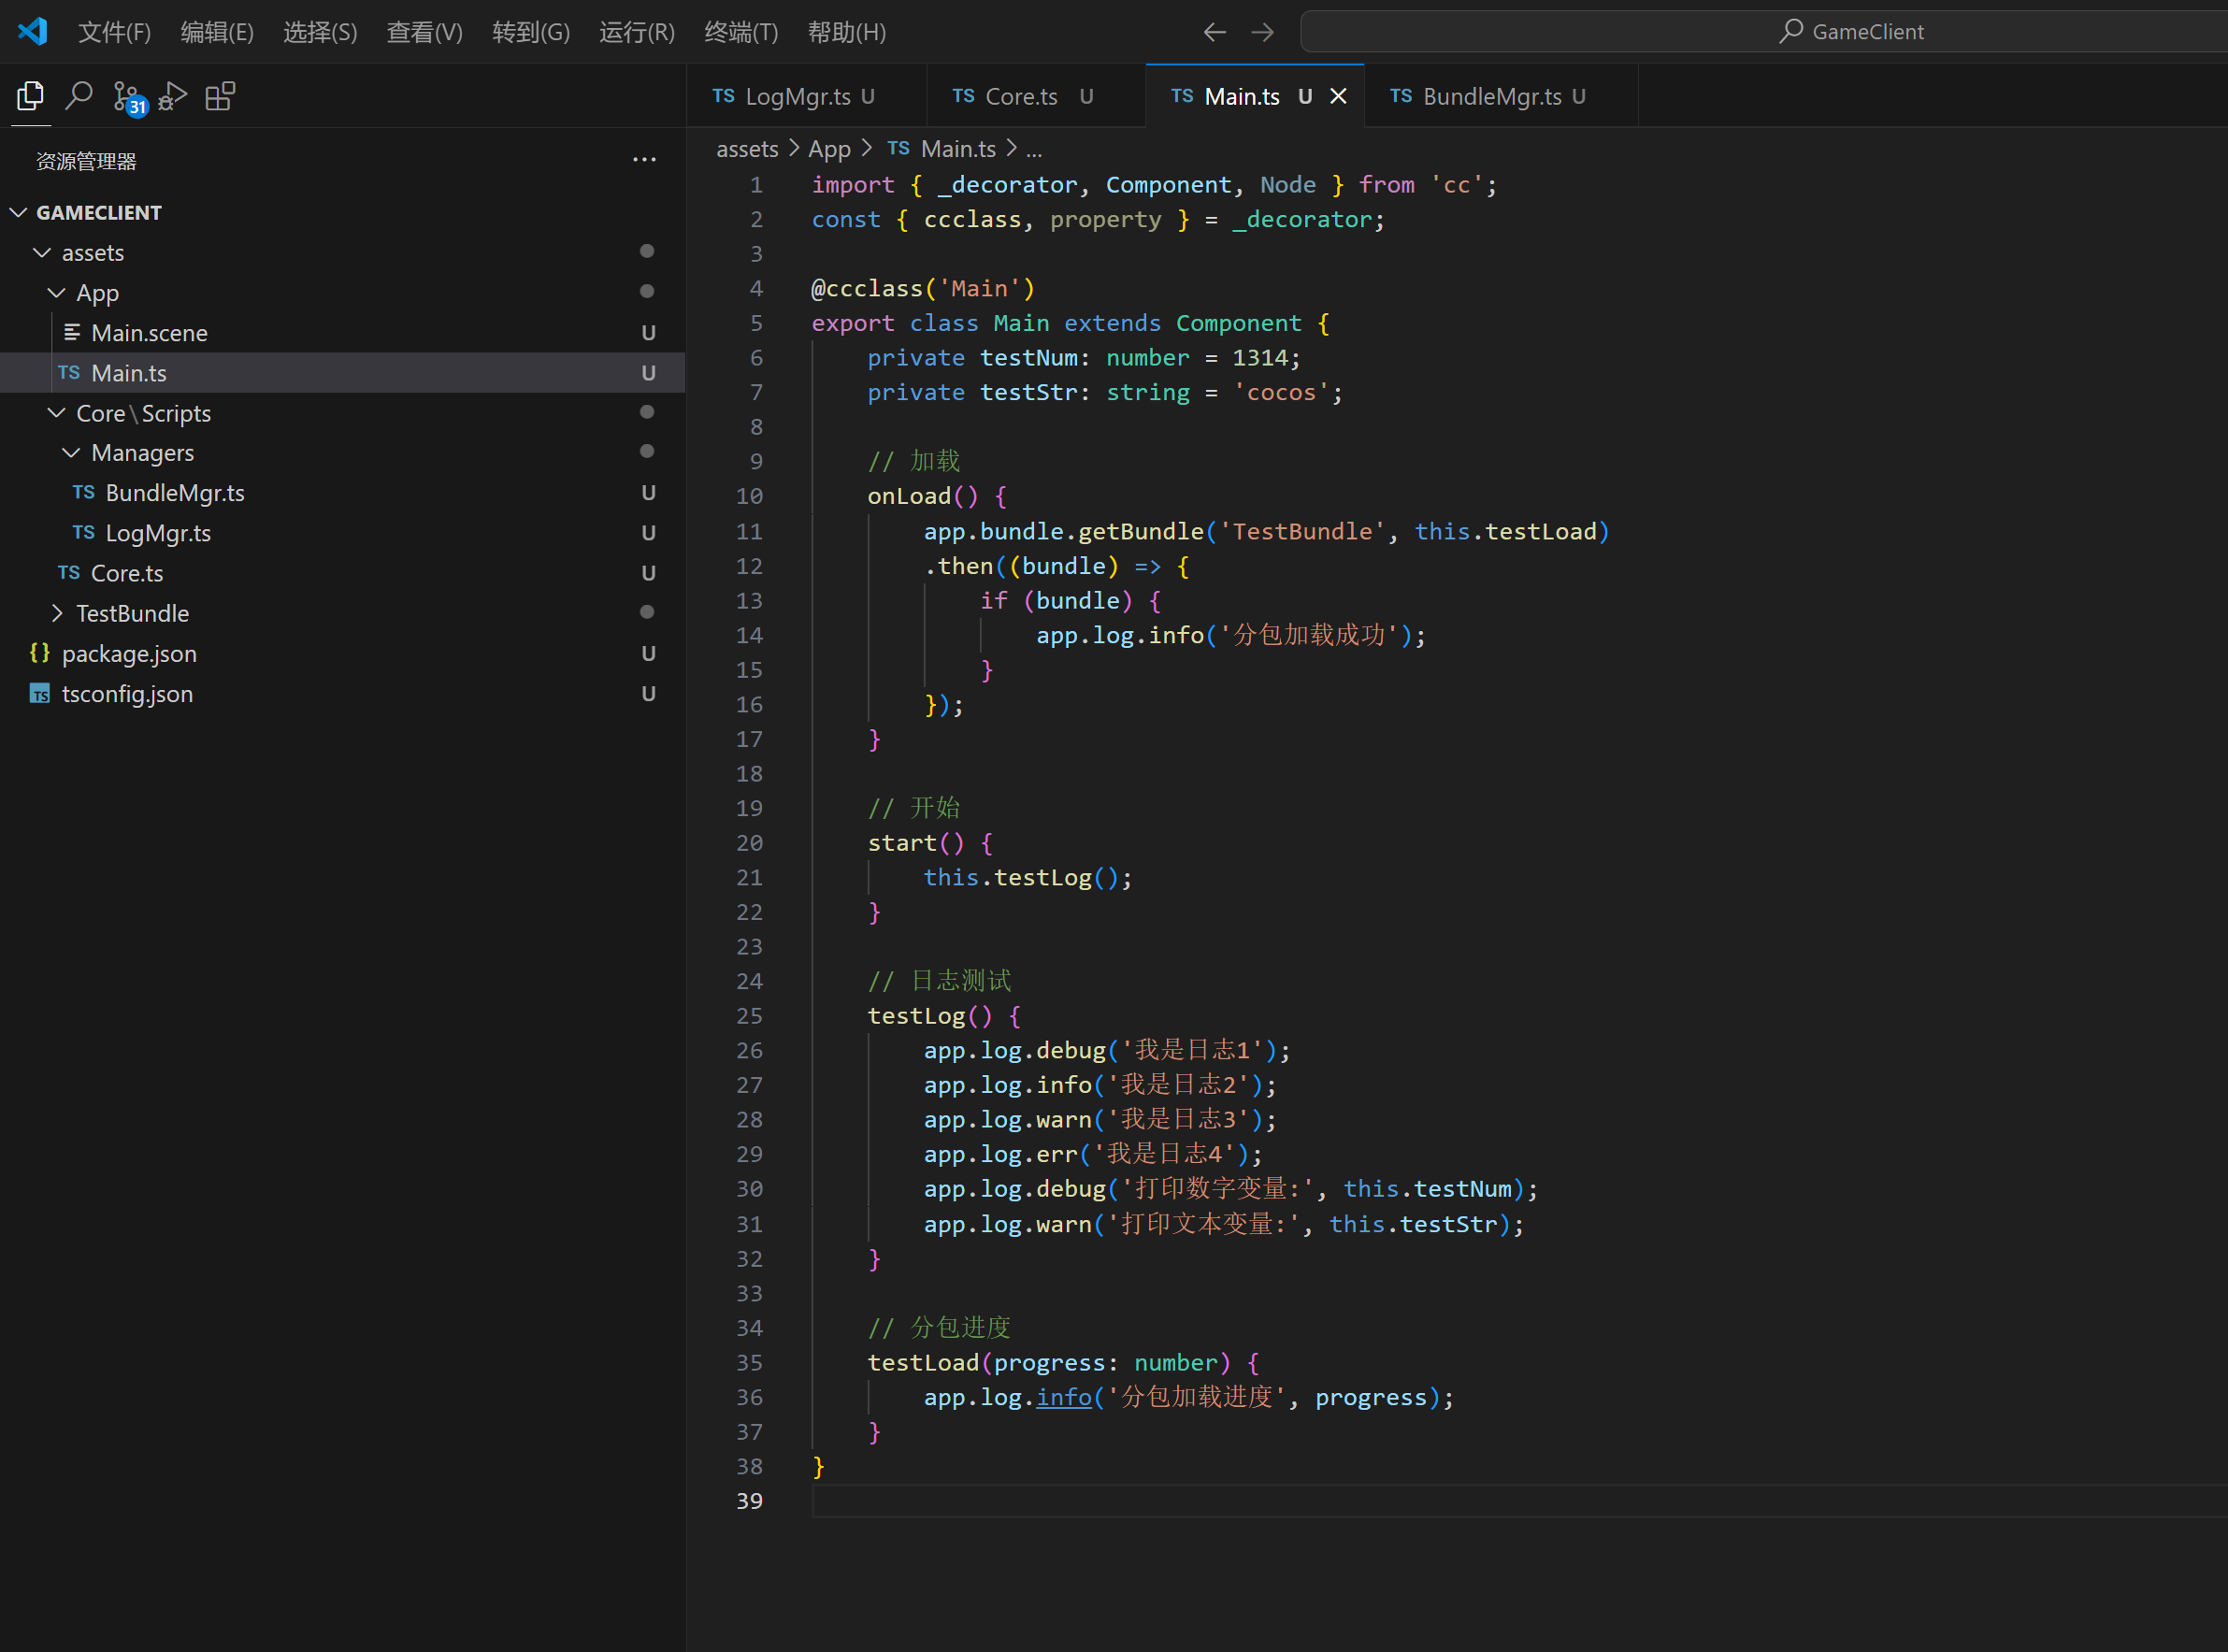
Task: Open the Search view icon
Action: [78, 97]
